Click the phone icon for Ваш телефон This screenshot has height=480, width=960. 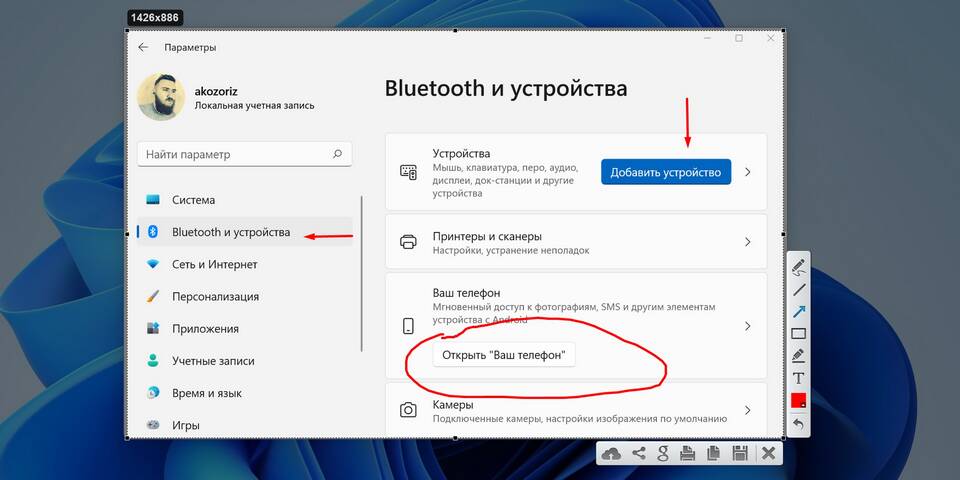click(x=408, y=326)
